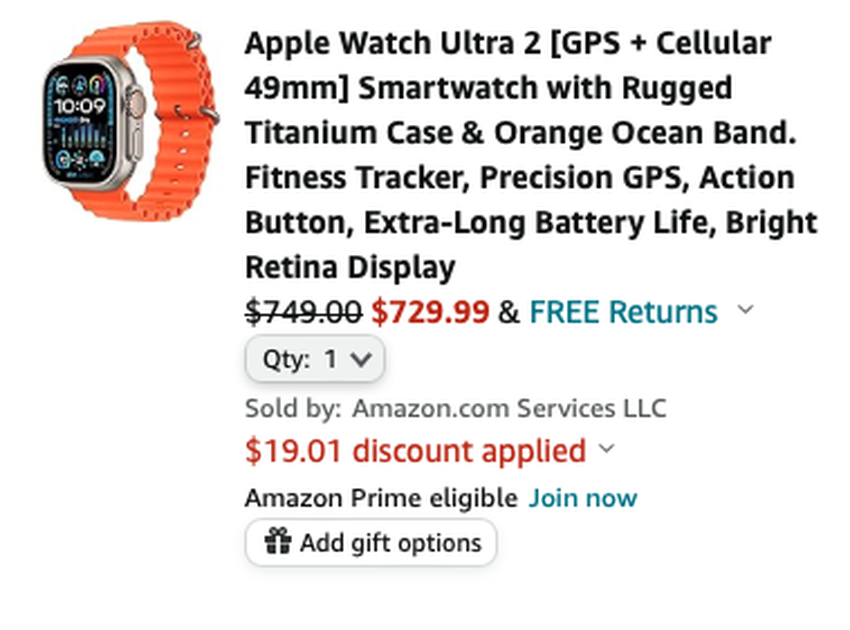The height and width of the screenshot is (630, 850).
Task: Expand the FREE Returns details chevron
Action: point(744,311)
